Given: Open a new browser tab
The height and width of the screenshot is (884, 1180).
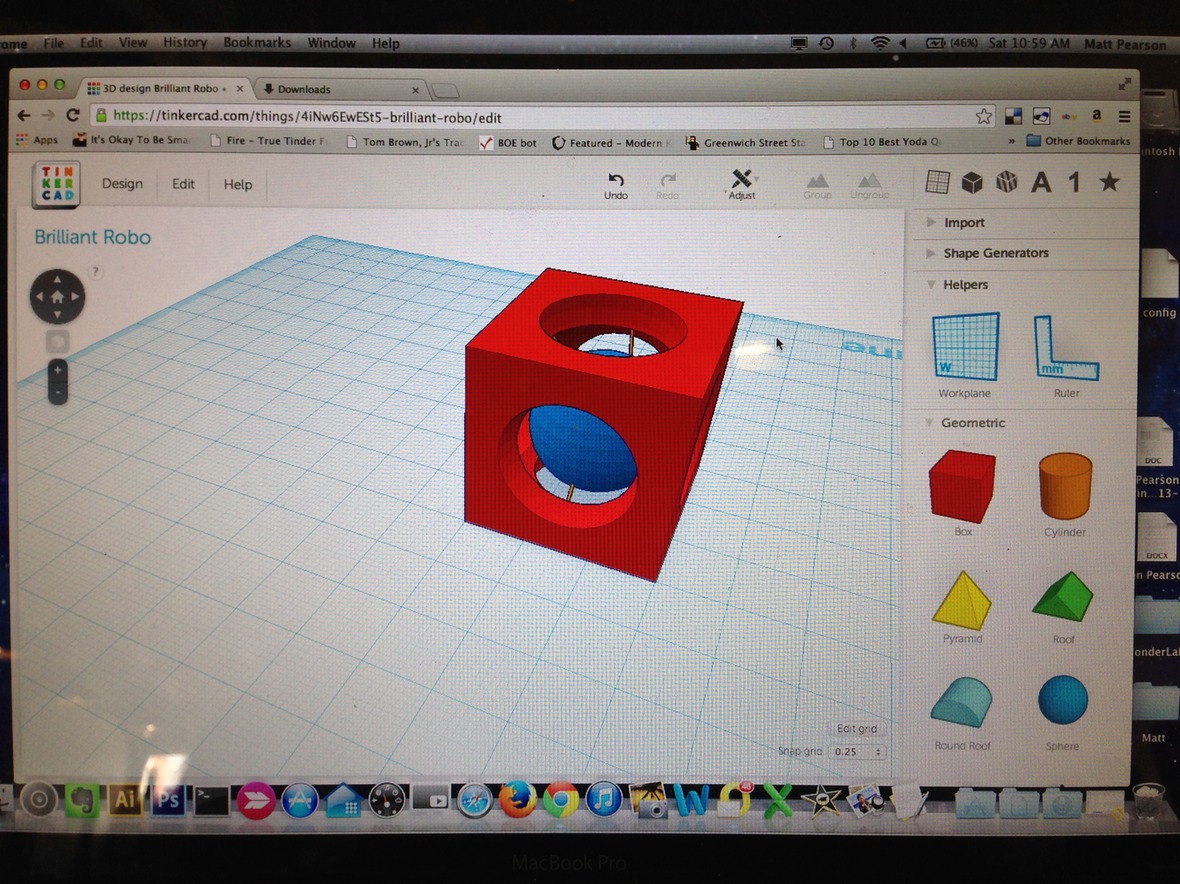Looking at the screenshot, I should 446,91.
